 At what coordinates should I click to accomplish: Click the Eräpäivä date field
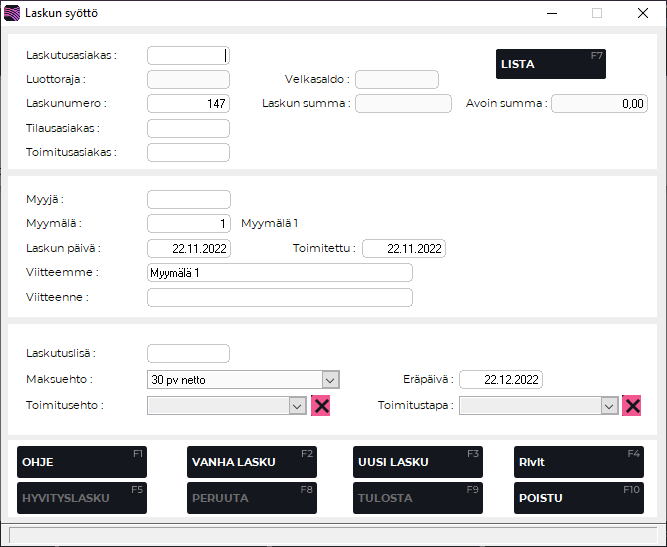coord(501,380)
